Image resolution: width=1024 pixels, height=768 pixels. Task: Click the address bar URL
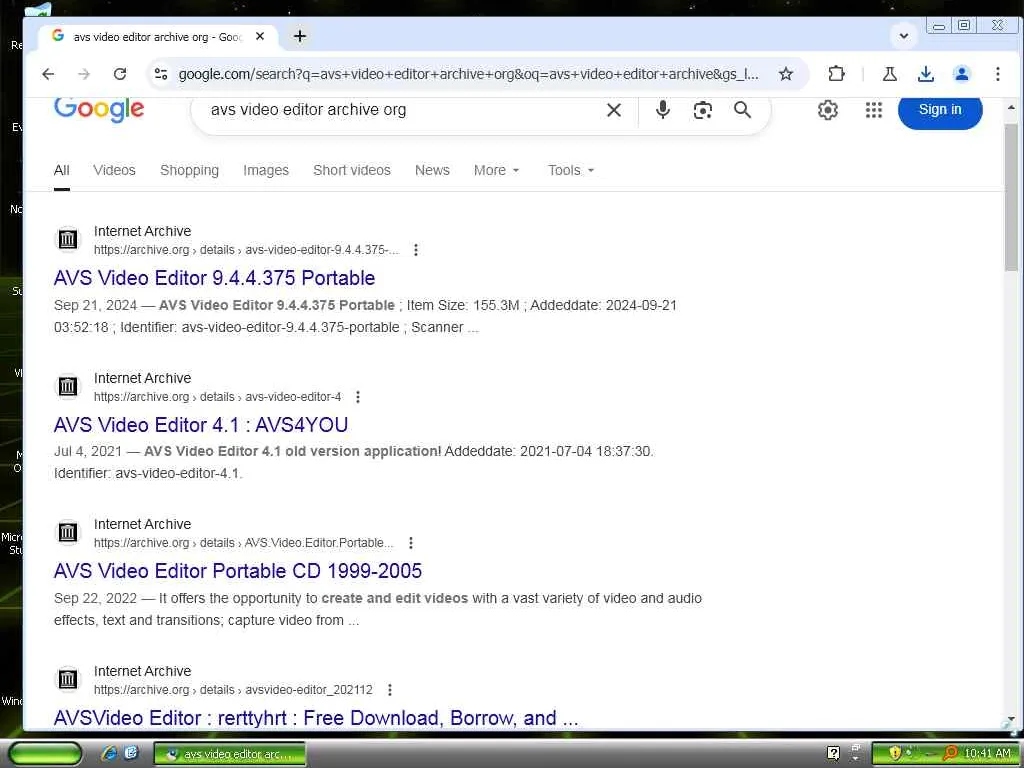click(468, 74)
